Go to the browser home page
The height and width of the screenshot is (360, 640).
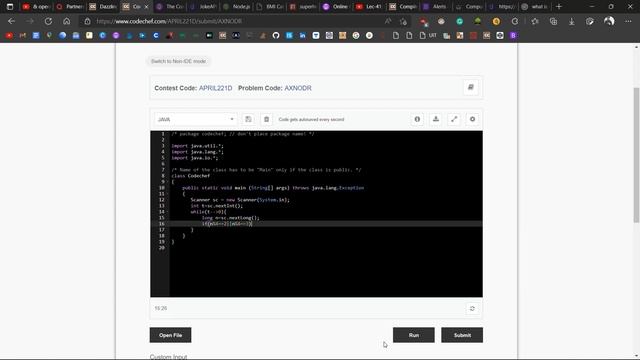pyautogui.click(x=67, y=21)
